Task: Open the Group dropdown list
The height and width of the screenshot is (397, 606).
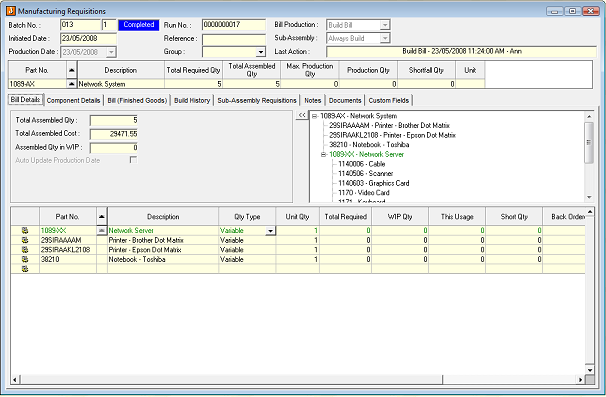Action: (261, 52)
